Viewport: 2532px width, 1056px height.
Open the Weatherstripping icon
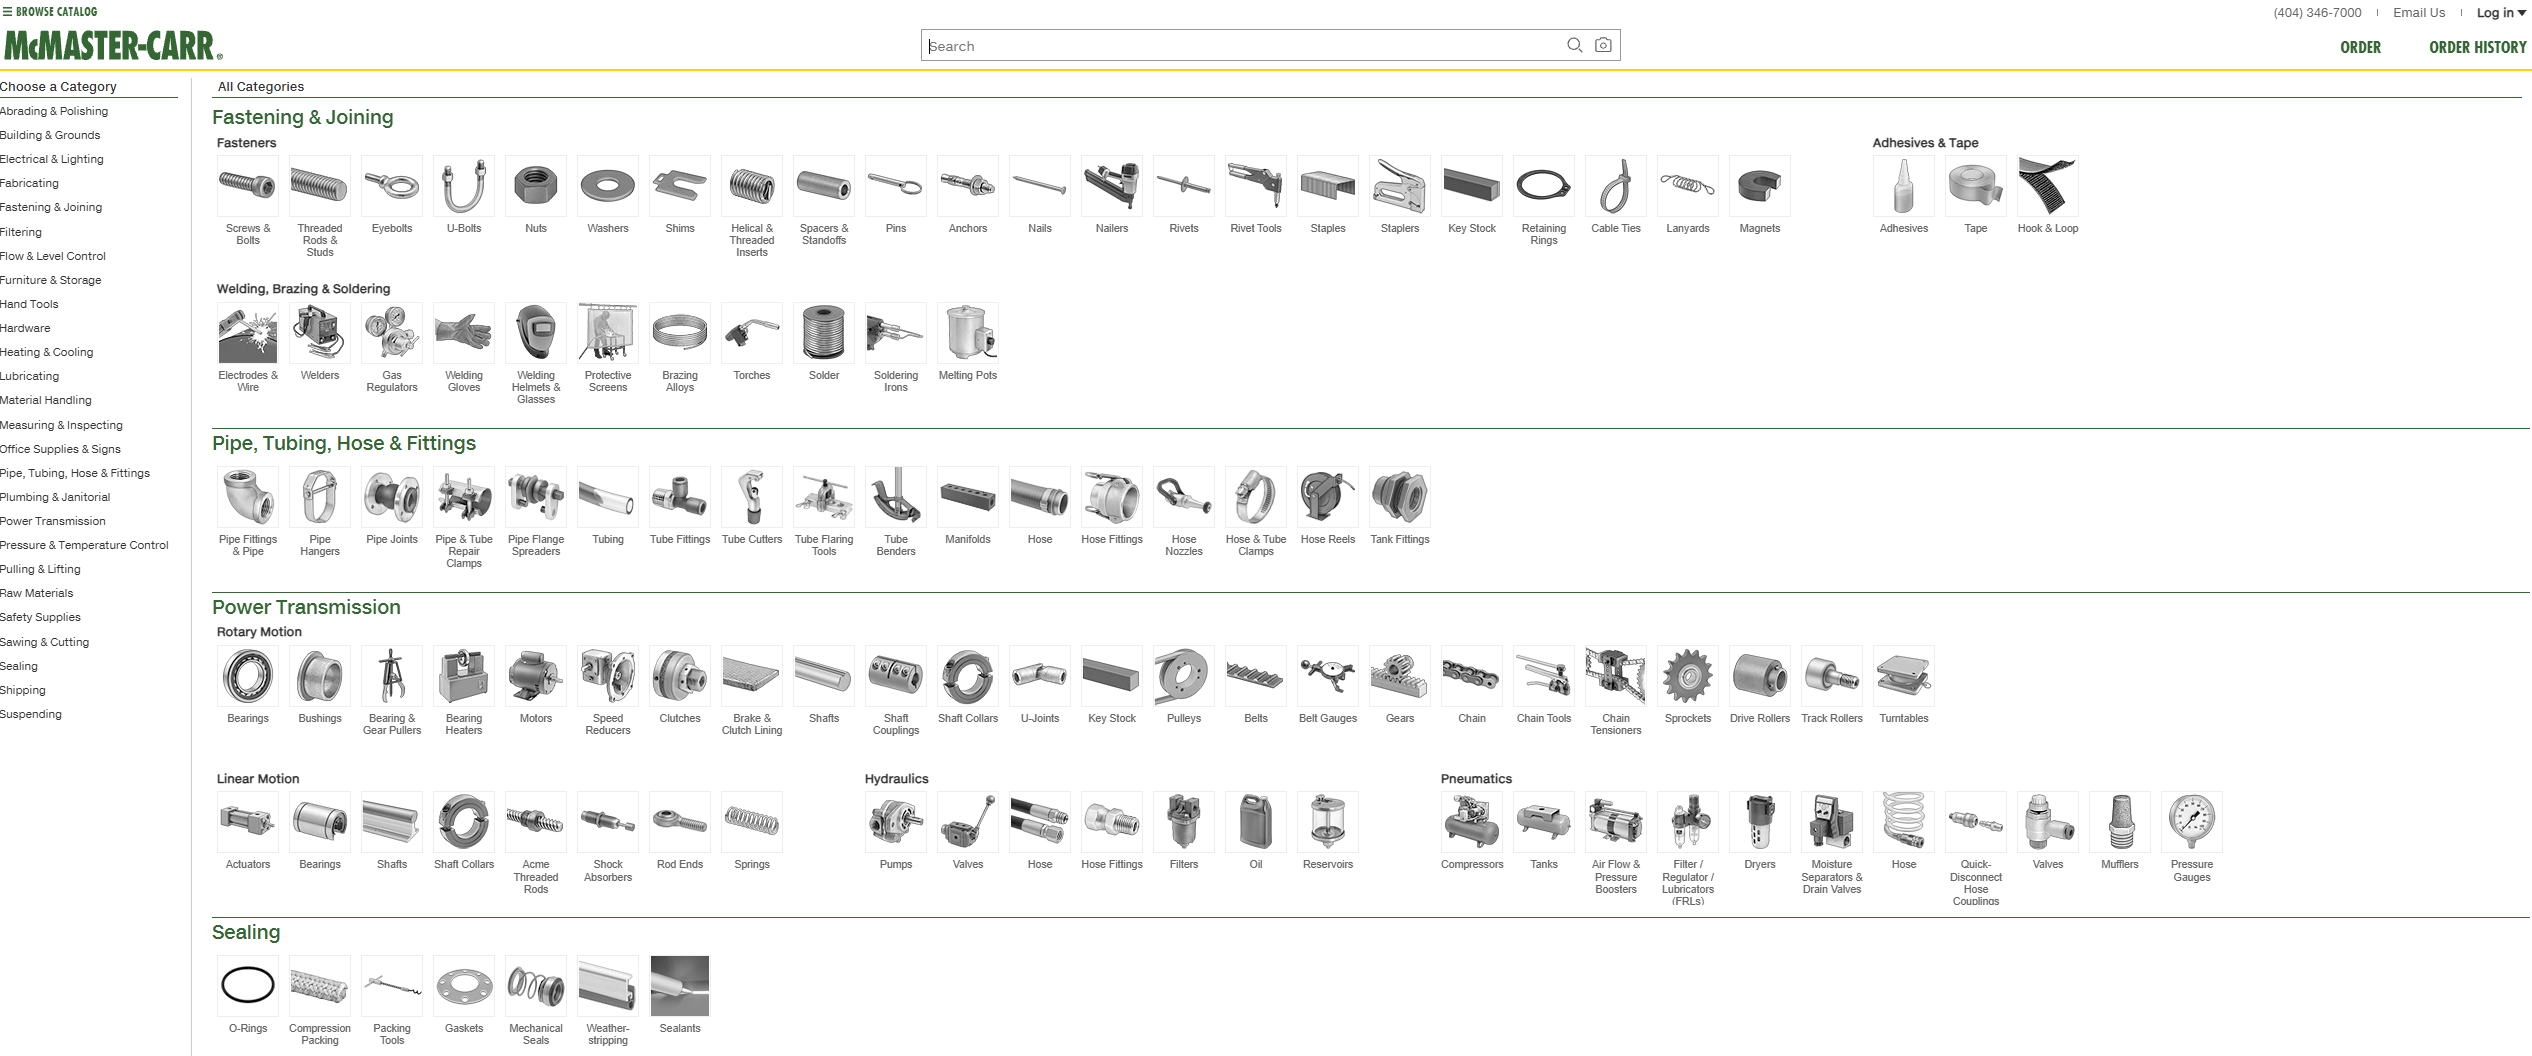pyautogui.click(x=608, y=986)
